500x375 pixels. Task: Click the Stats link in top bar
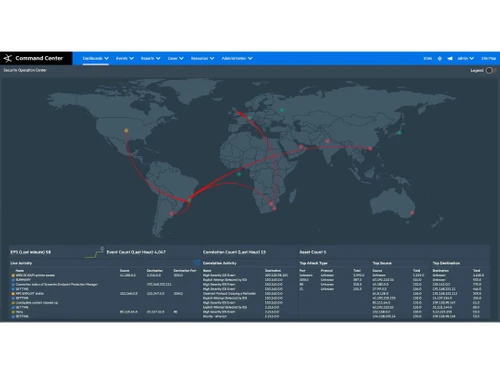428,58
